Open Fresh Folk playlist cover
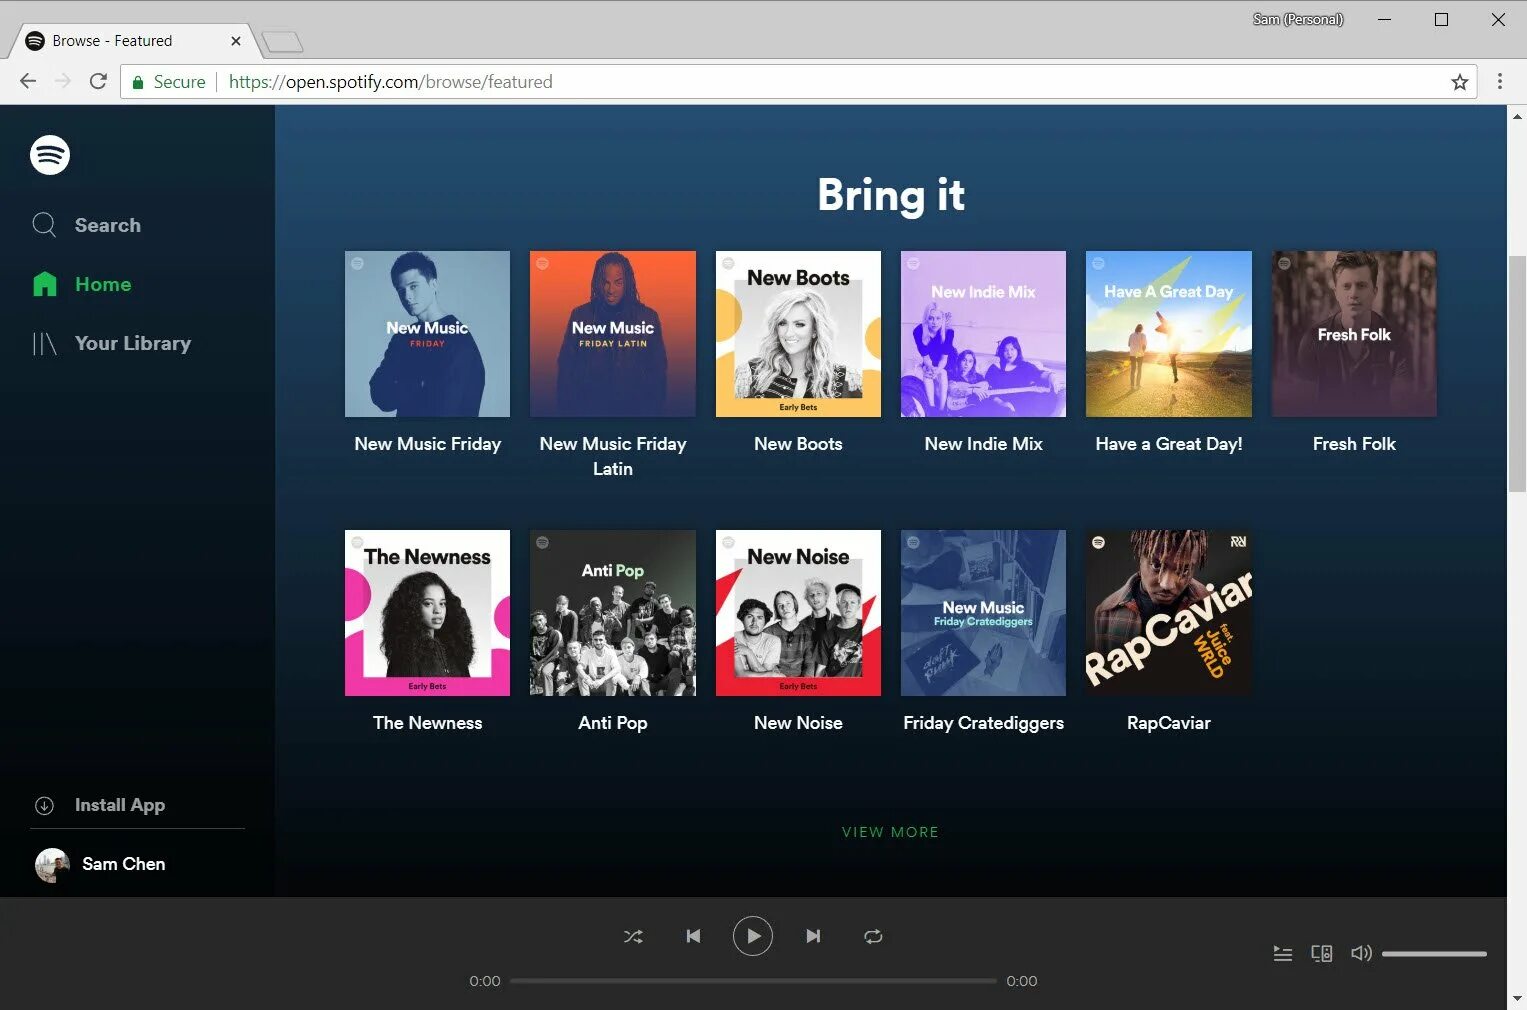 pyautogui.click(x=1354, y=334)
